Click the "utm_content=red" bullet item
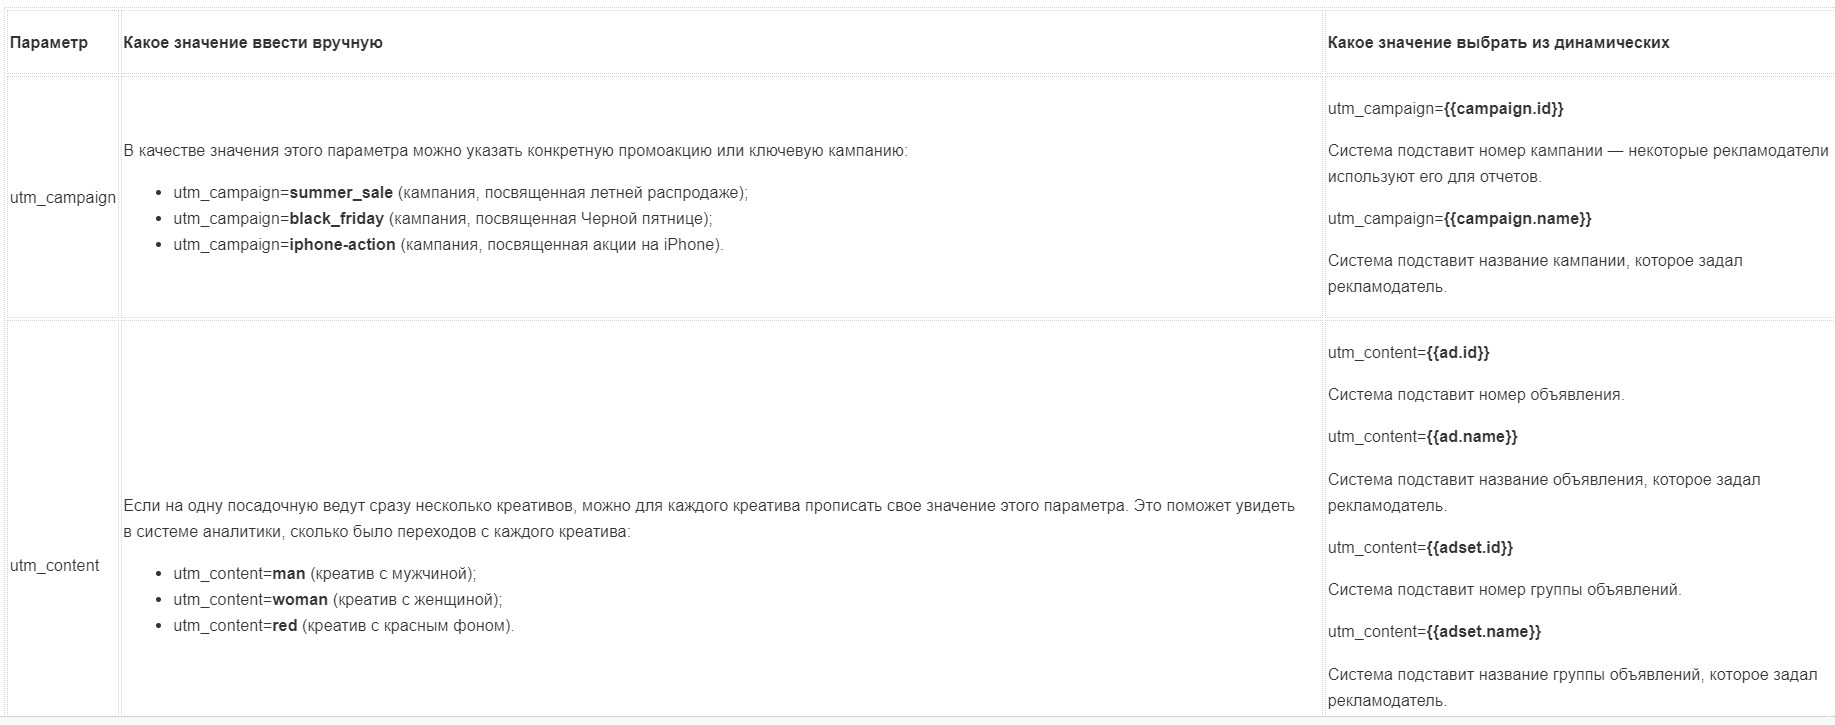This screenshot has width=1835, height=725. tap(343, 626)
